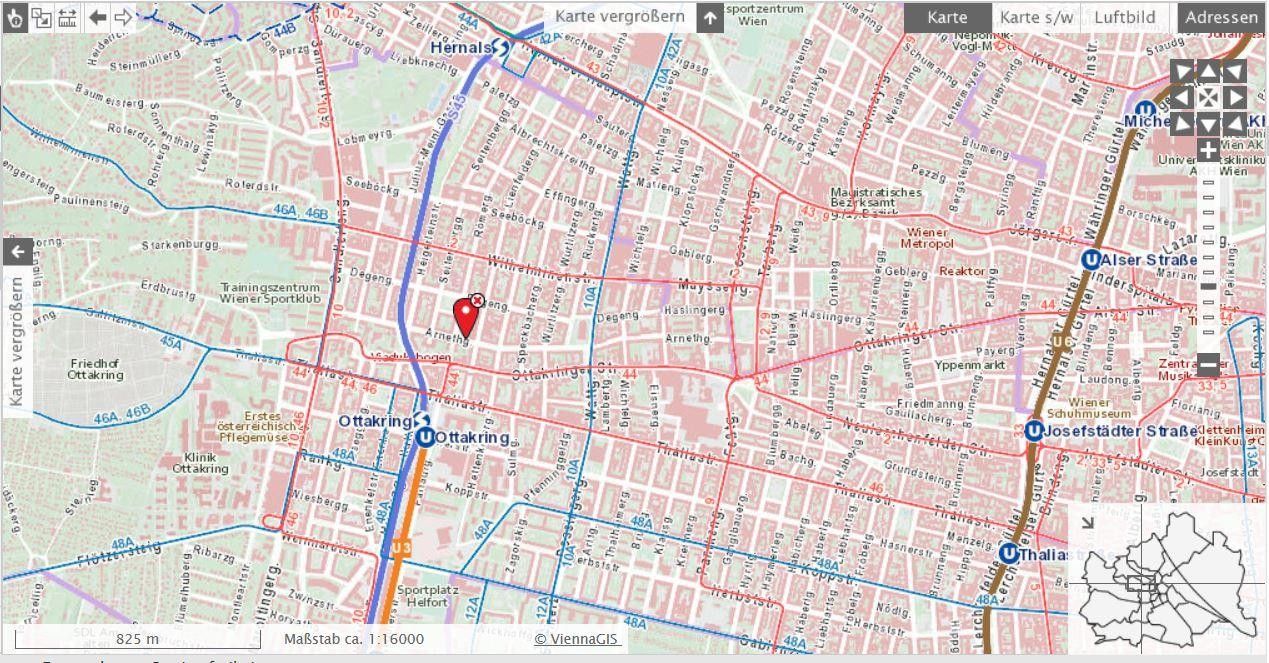
Task: Switch to Luftbild aerial view
Action: (1124, 17)
